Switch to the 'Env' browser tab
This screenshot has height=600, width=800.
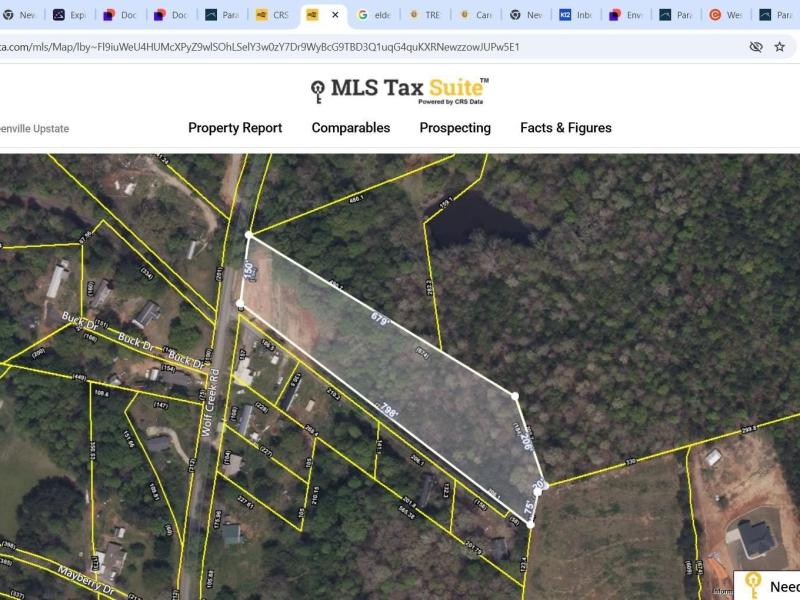pyautogui.click(x=626, y=15)
